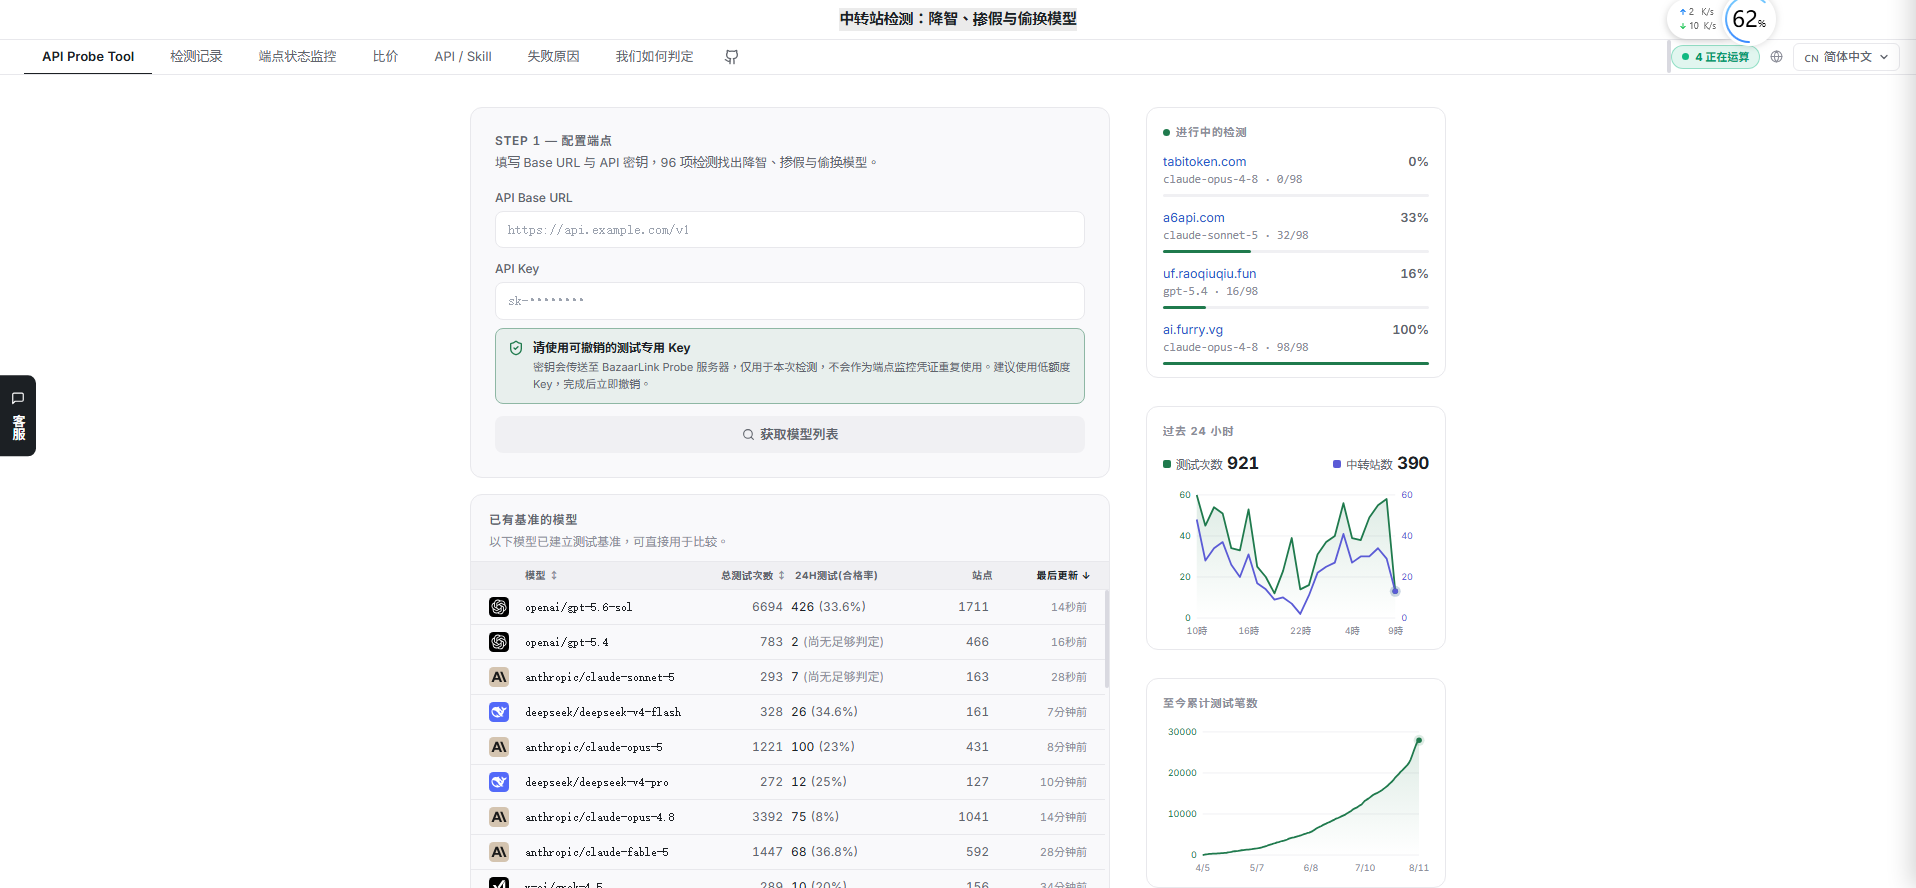Viewport: 1916px width, 888px height.
Task: Select the deepseek/deepseek-v4-flash model name
Action: click(x=603, y=712)
